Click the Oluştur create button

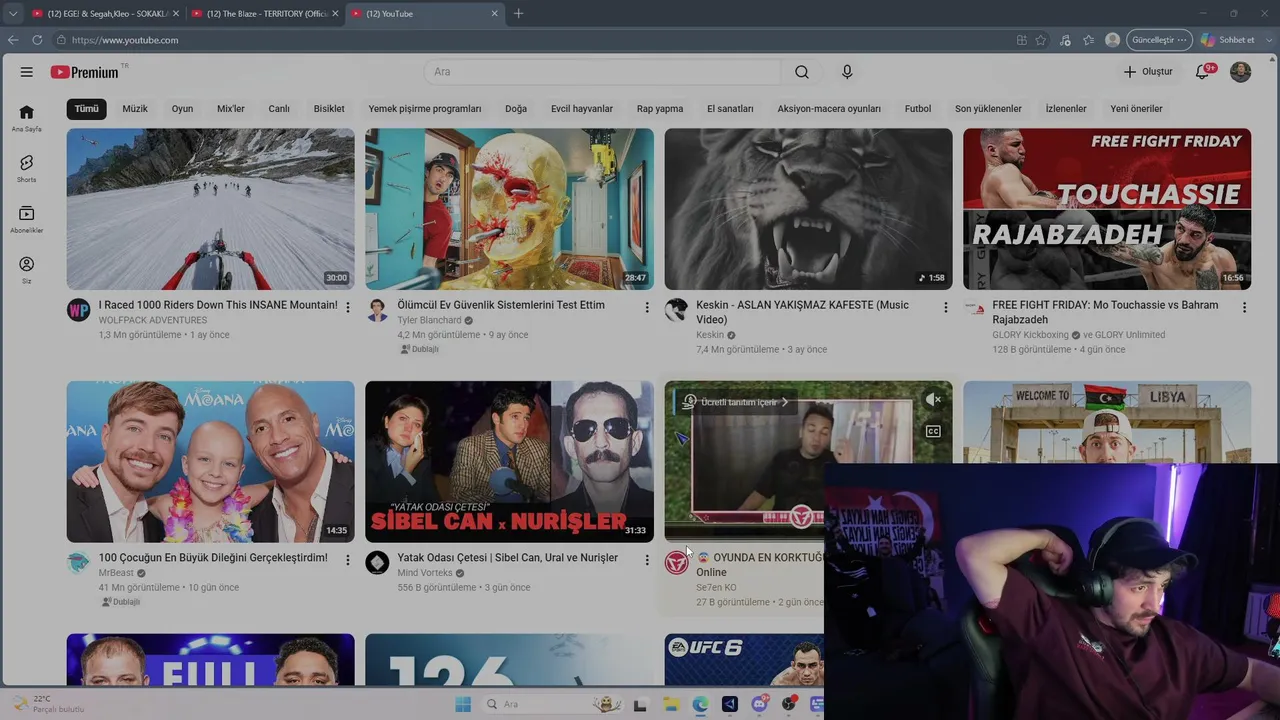tap(1148, 72)
